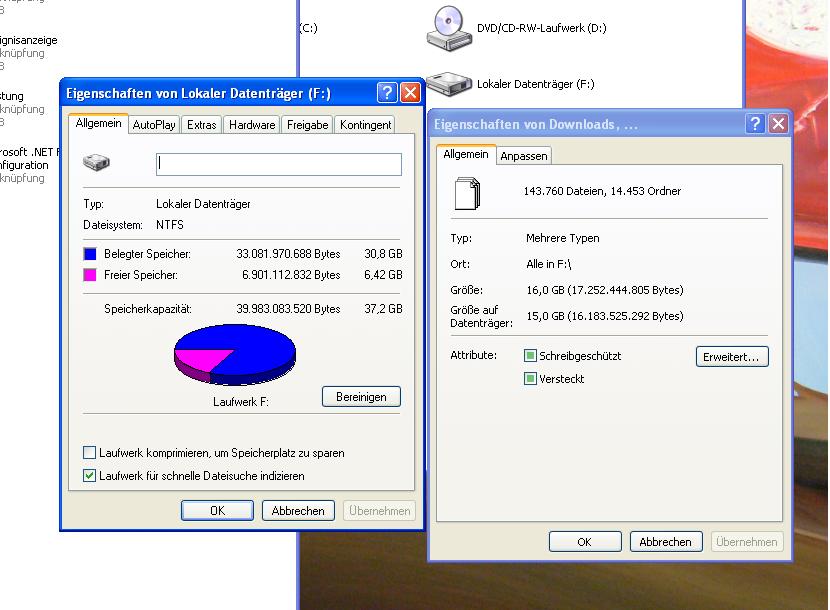Click the '6.901.112.832 Bytes' free space value
This screenshot has height=610, width=830.
(291, 275)
